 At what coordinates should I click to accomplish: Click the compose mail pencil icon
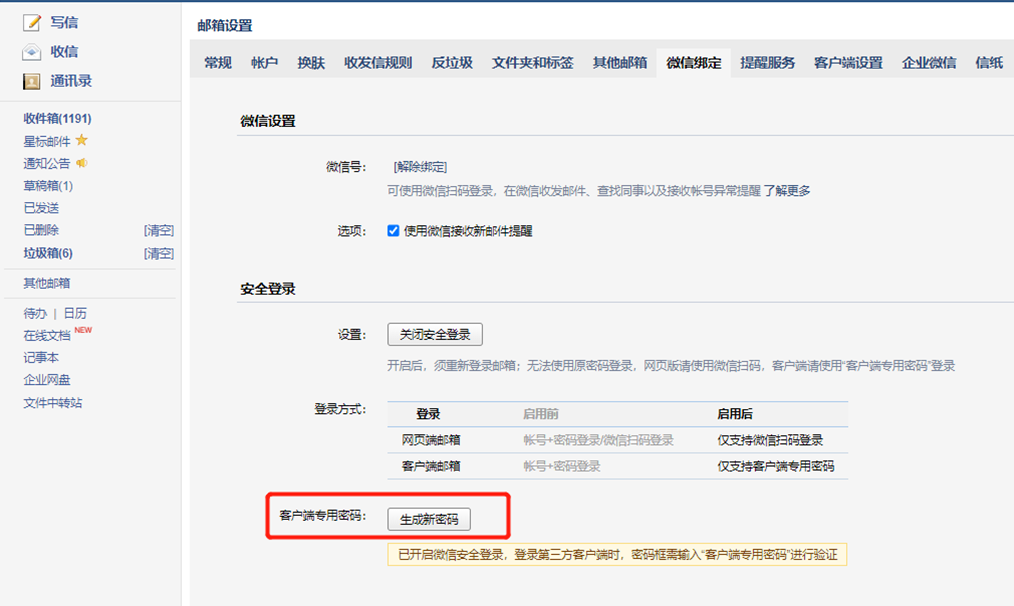point(32,23)
